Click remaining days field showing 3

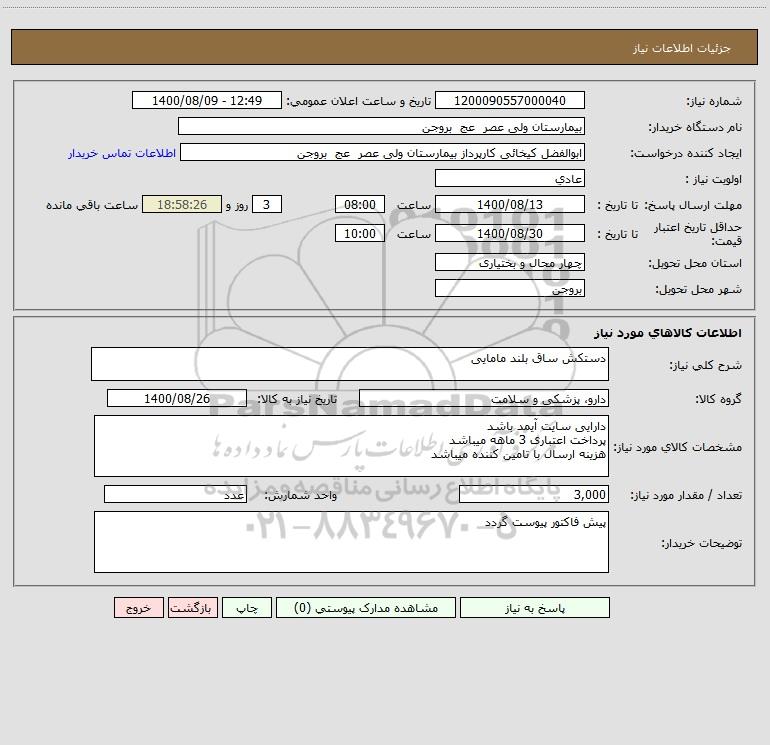(x=267, y=204)
